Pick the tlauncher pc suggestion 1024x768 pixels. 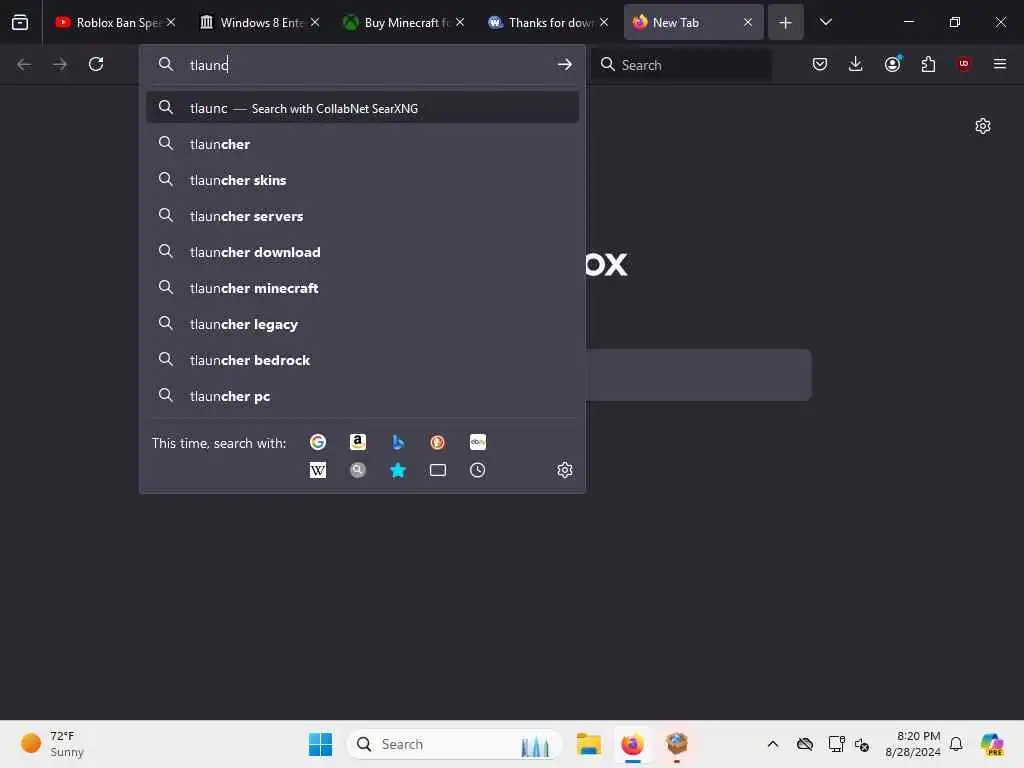[x=362, y=396]
